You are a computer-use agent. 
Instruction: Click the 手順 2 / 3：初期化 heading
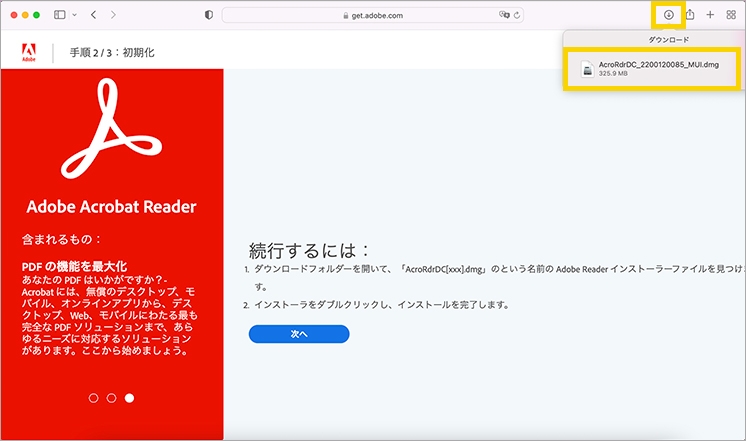click(x=112, y=52)
